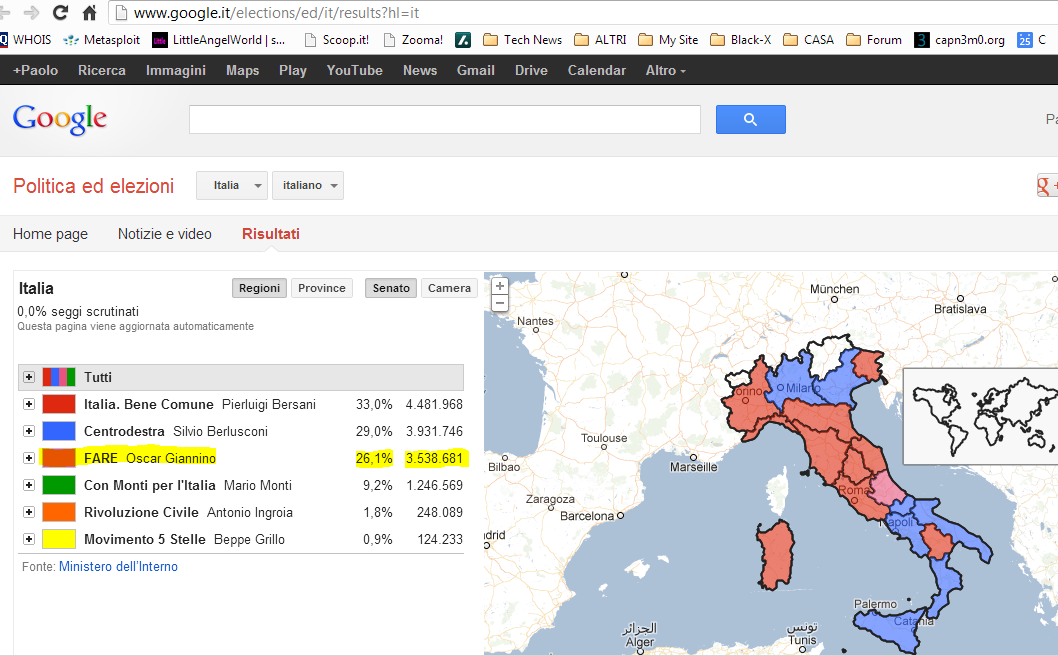Open the CASA bookmark folder

click(x=808, y=40)
